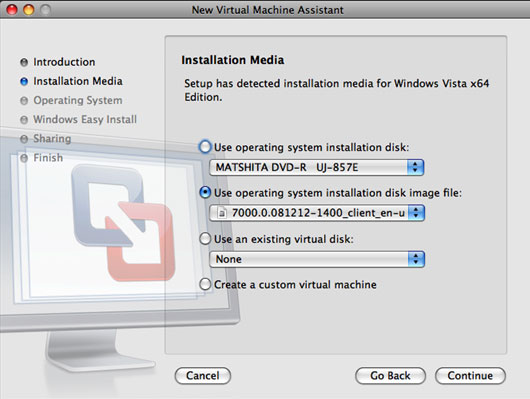Image resolution: width=530 pixels, height=399 pixels.
Task: Expand the existing virtual disk 'None' dropdown
Action: [317, 259]
